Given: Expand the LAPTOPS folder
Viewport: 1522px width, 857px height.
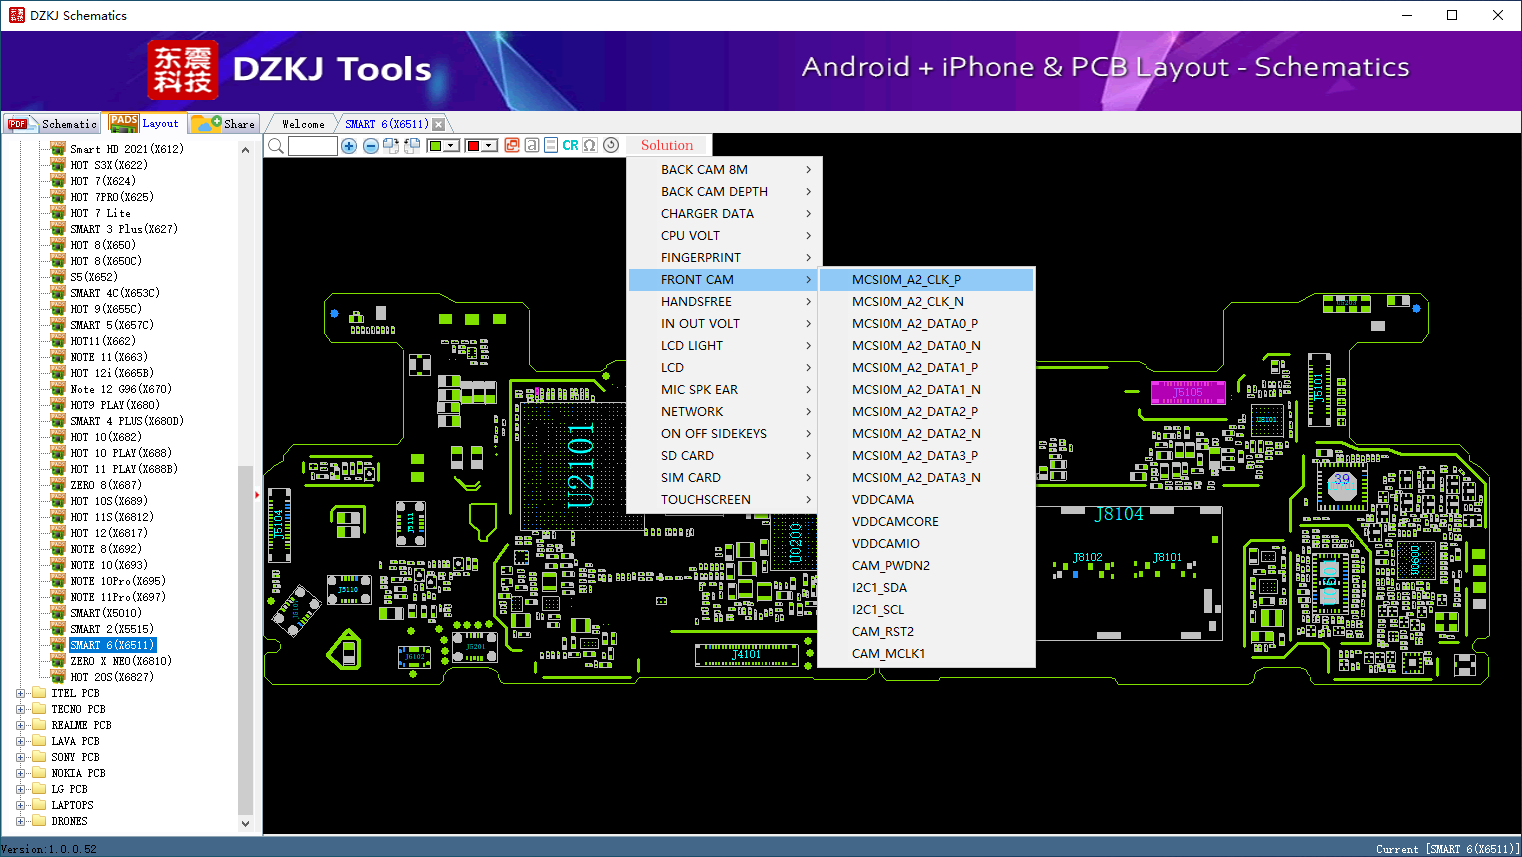Looking at the screenshot, I should (21, 805).
